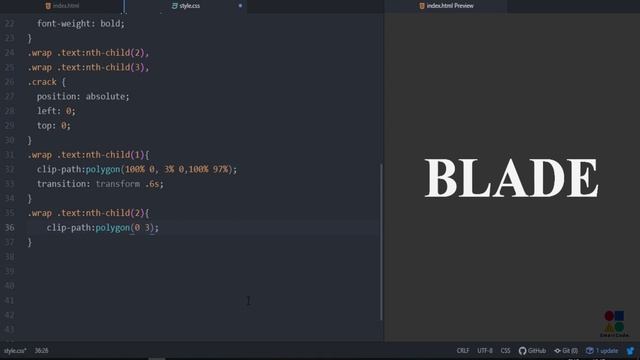Click the bird icon in status bar
Image resolution: width=640 pixels, height=360 pixels.
pyautogui.click(x=631, y=351)
